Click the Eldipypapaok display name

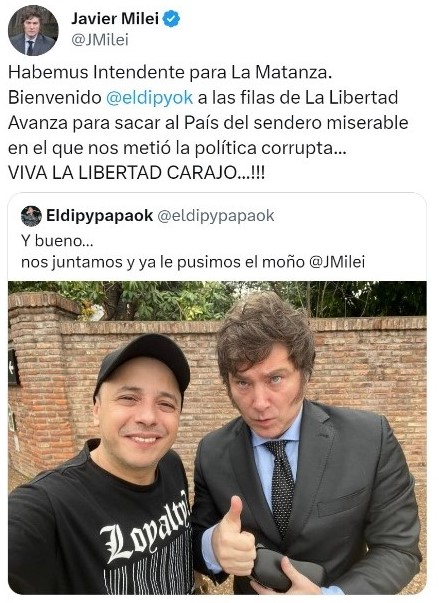[100, 216]
